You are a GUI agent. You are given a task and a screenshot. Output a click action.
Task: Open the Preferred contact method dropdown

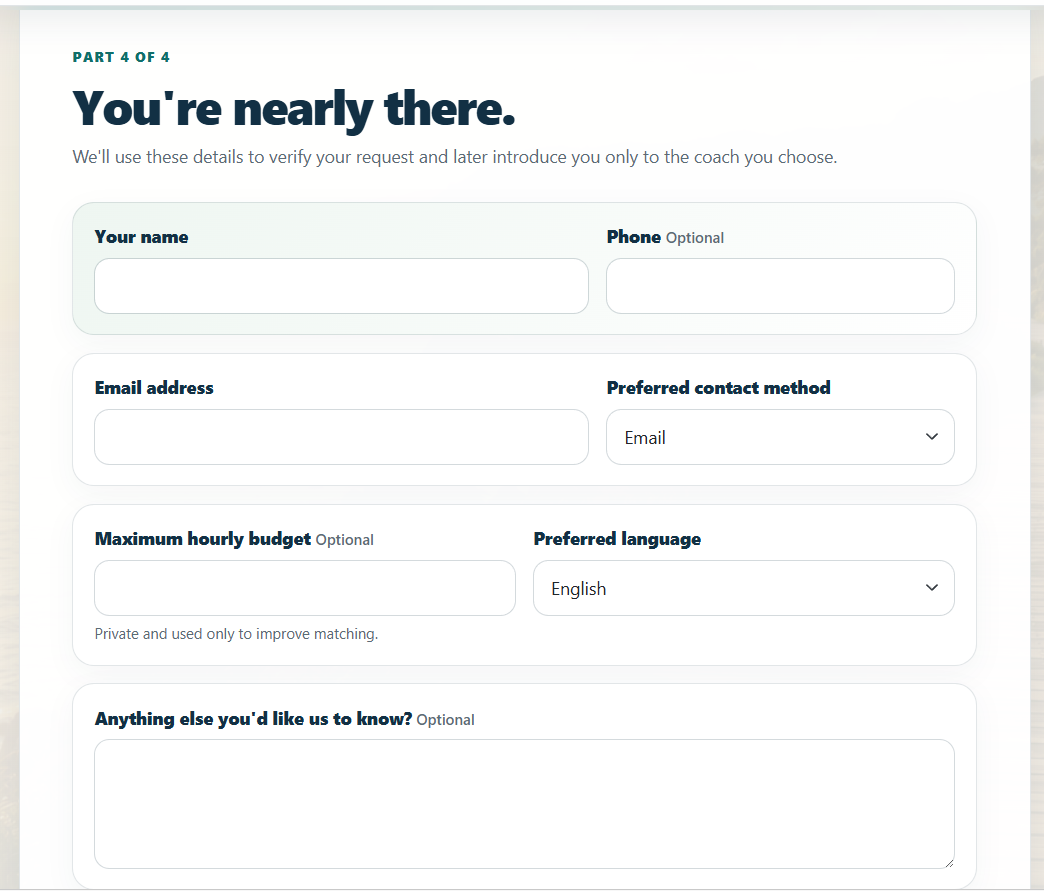pyautogui.click(x=780, y=437)
